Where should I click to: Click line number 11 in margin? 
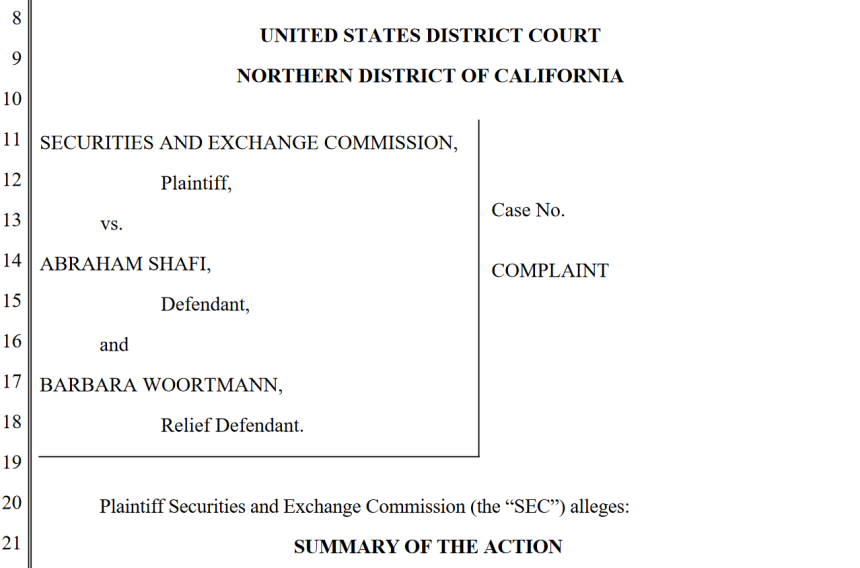[12, 139]
